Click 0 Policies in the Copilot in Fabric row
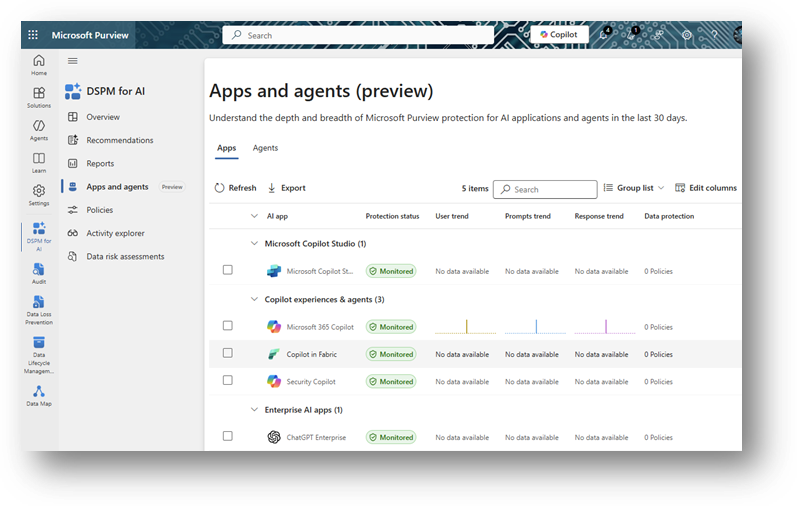This screenshot has width=797, height=506. pyautogui.click(x=658, y=354)
